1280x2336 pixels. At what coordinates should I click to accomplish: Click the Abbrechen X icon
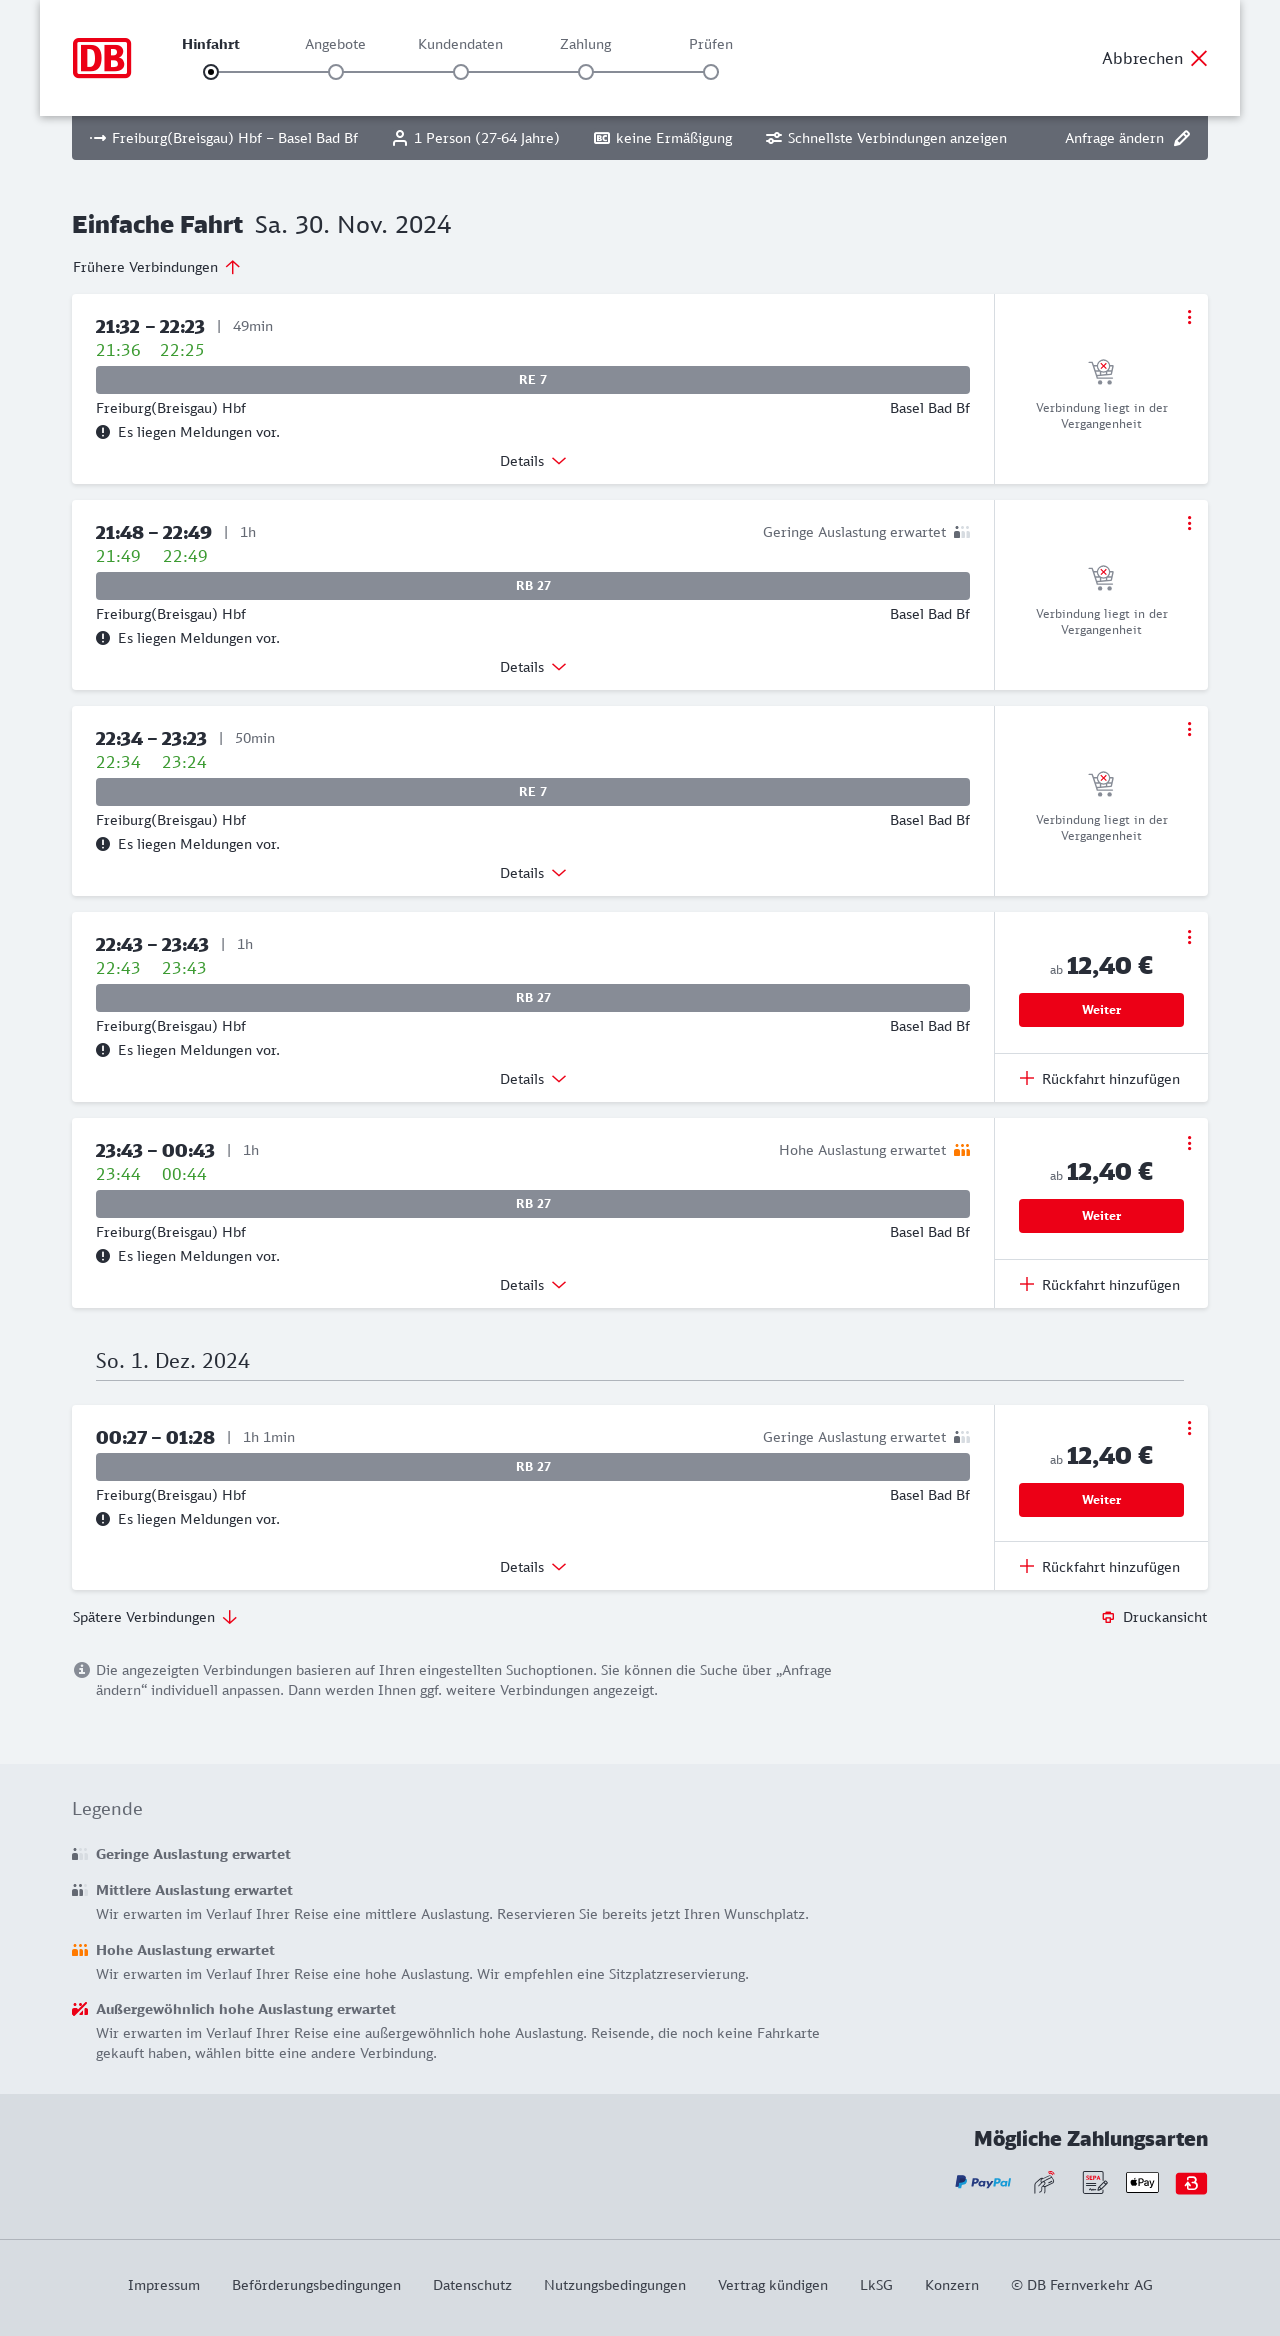pos(1199,58)
